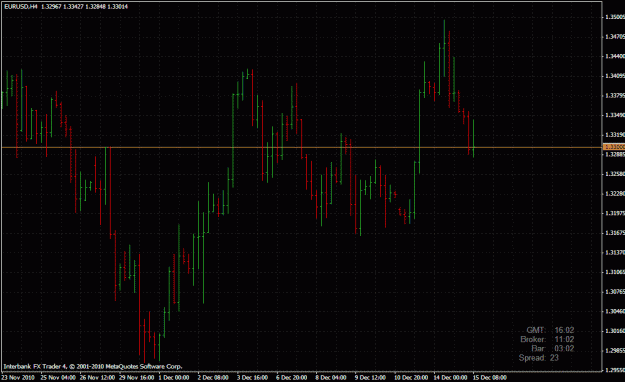Click the 23 Nov 2010 date label
Viewport: 625px width, 382px height.
(18, 377)
